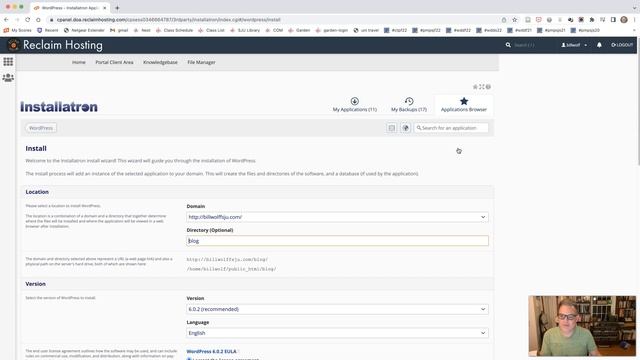The width and height of the screenshot is (640, 360).
Task: Open the Class Schedule bookmark
Action: click(x=174, y=30)
